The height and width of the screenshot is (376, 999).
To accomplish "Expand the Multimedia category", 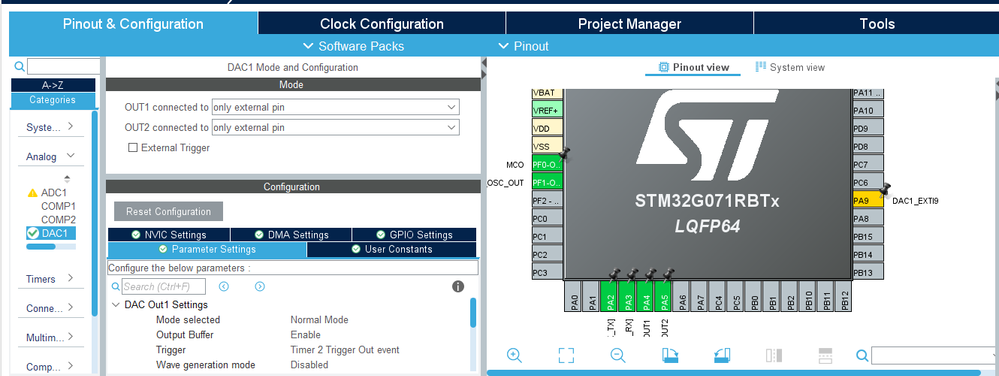I will pos(50,337).
